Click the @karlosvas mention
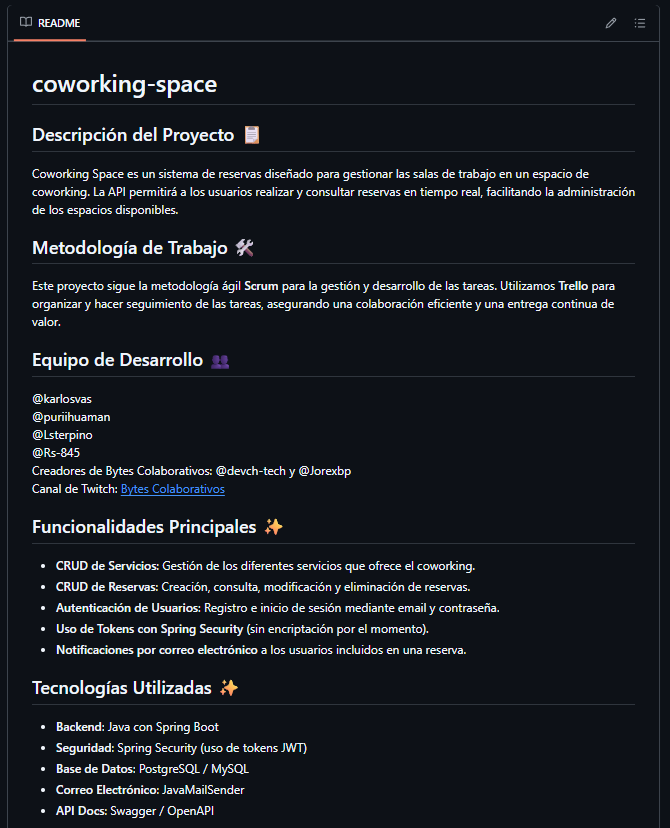Screen dimensions: 670x828 [x=62, y=399]
